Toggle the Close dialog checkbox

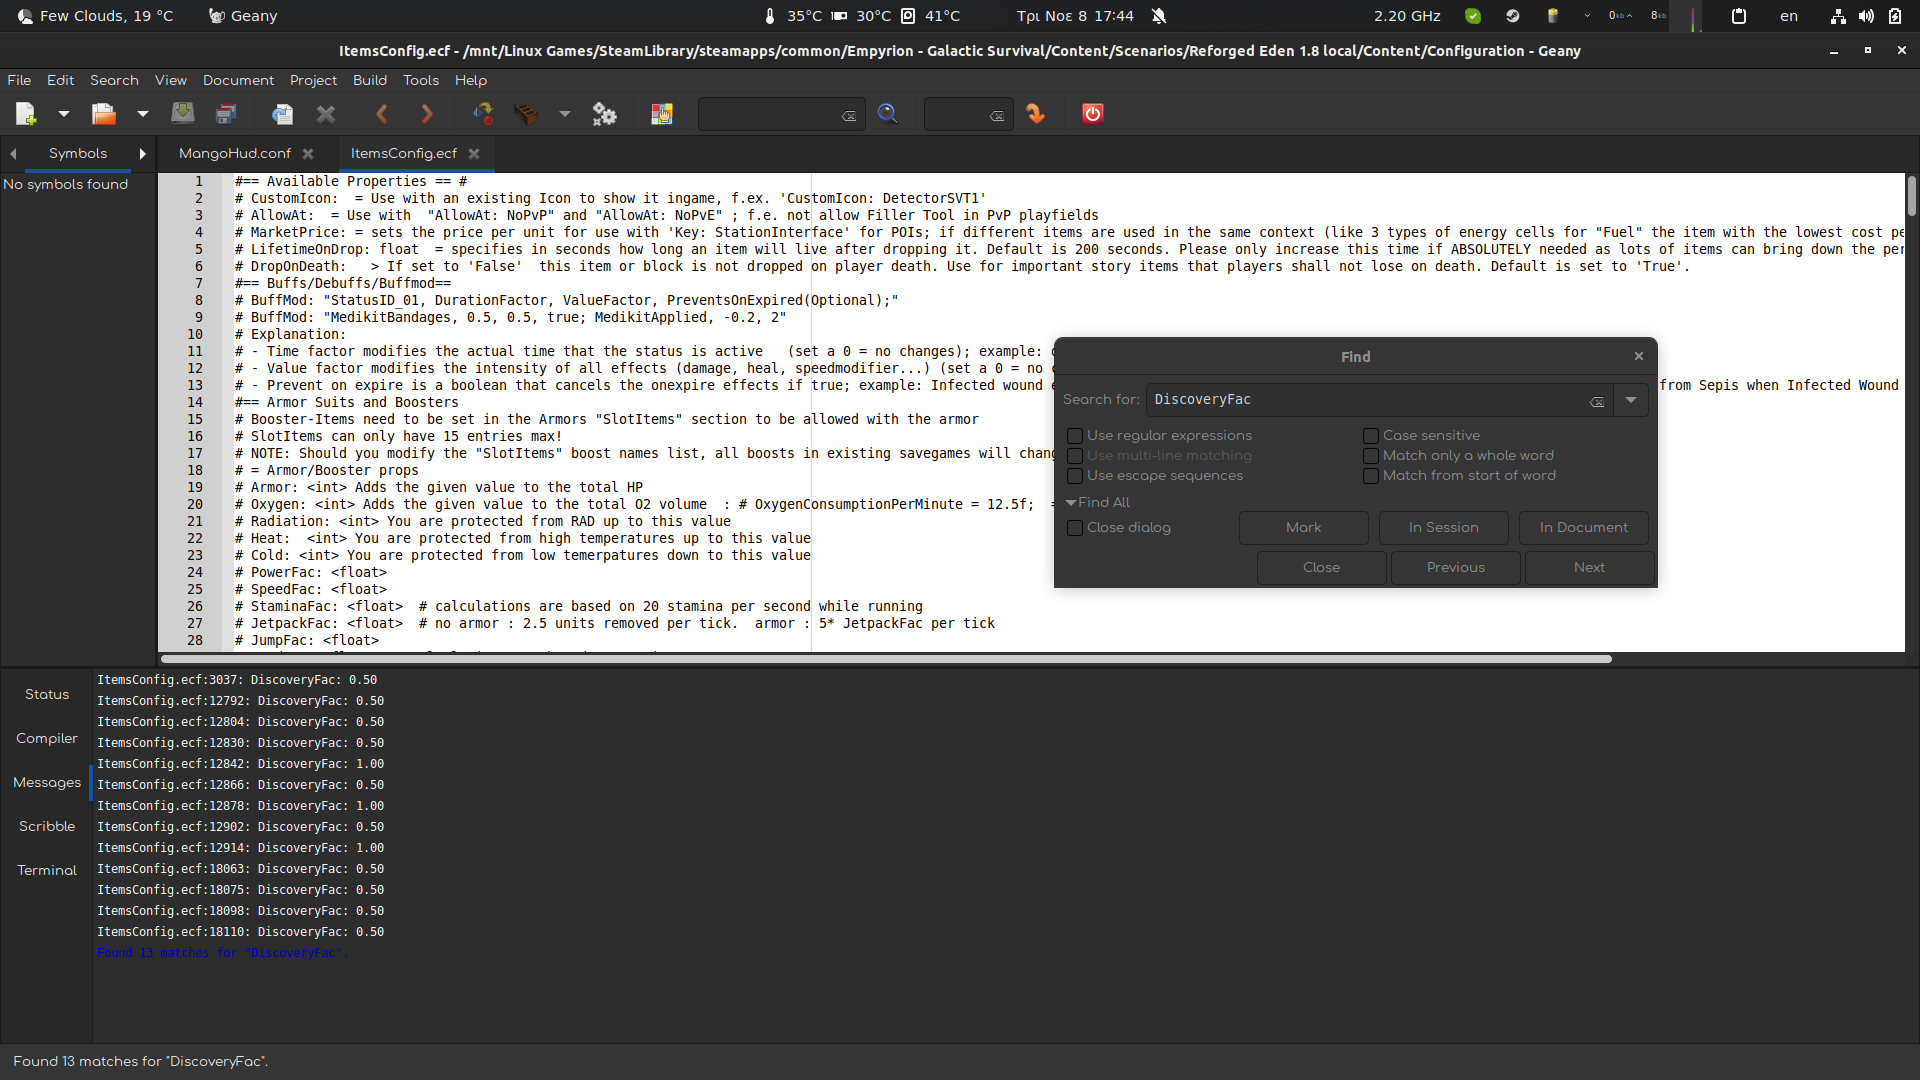[1075, 528]
